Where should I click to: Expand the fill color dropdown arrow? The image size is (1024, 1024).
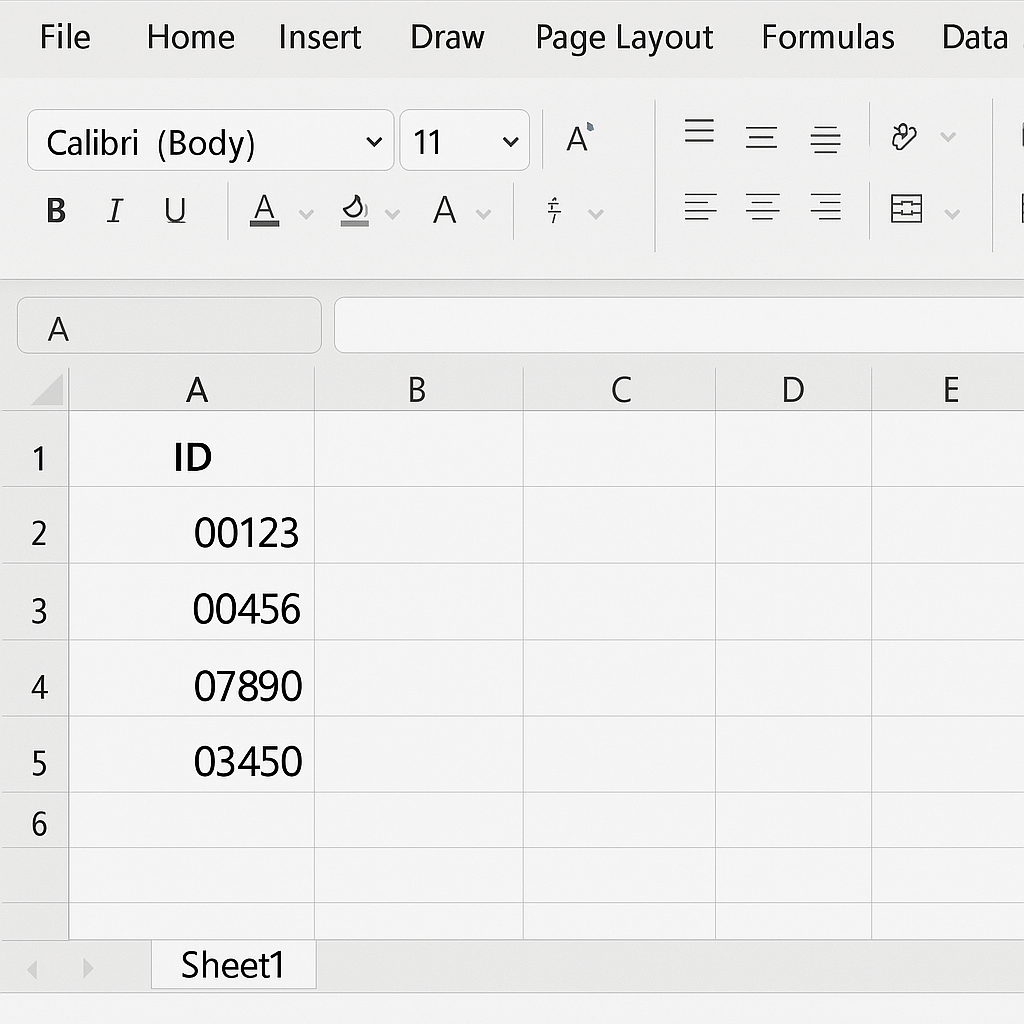pos(392,214)
